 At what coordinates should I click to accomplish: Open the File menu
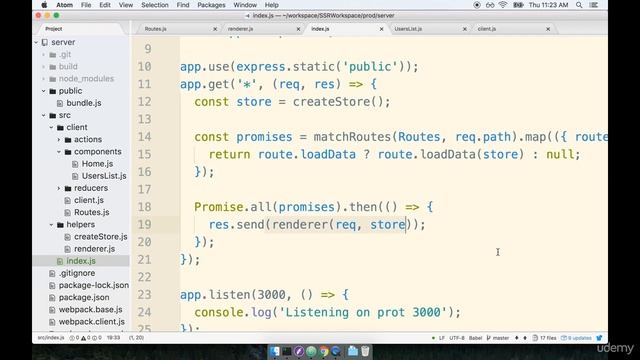click(x=86, y=5)
